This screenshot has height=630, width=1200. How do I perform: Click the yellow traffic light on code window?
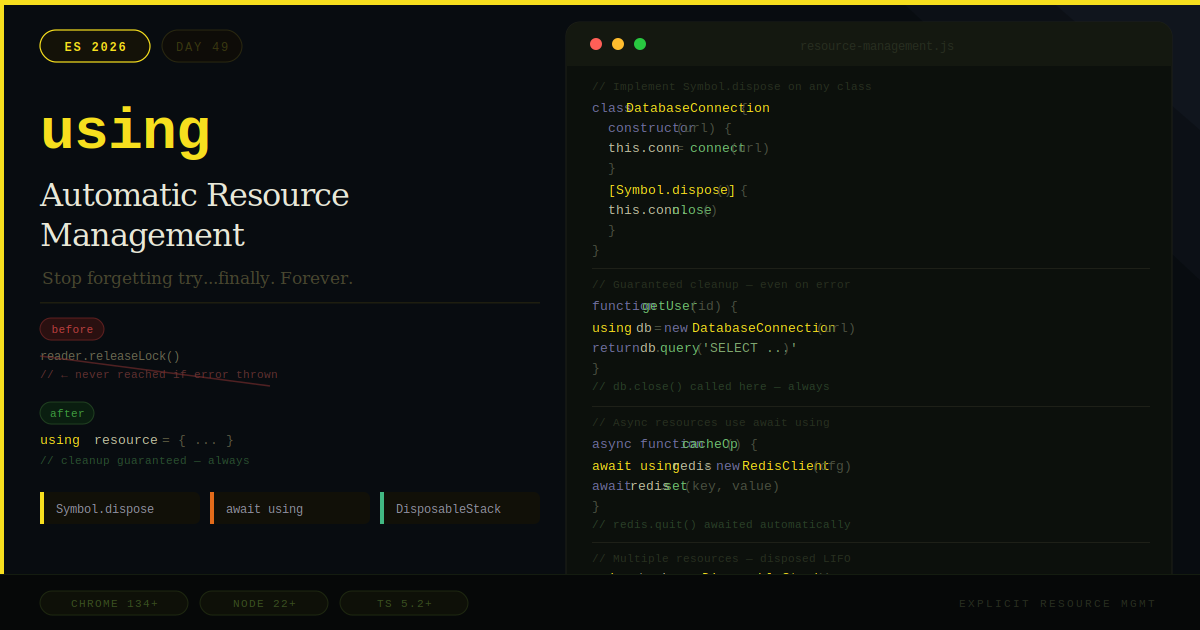617,44
